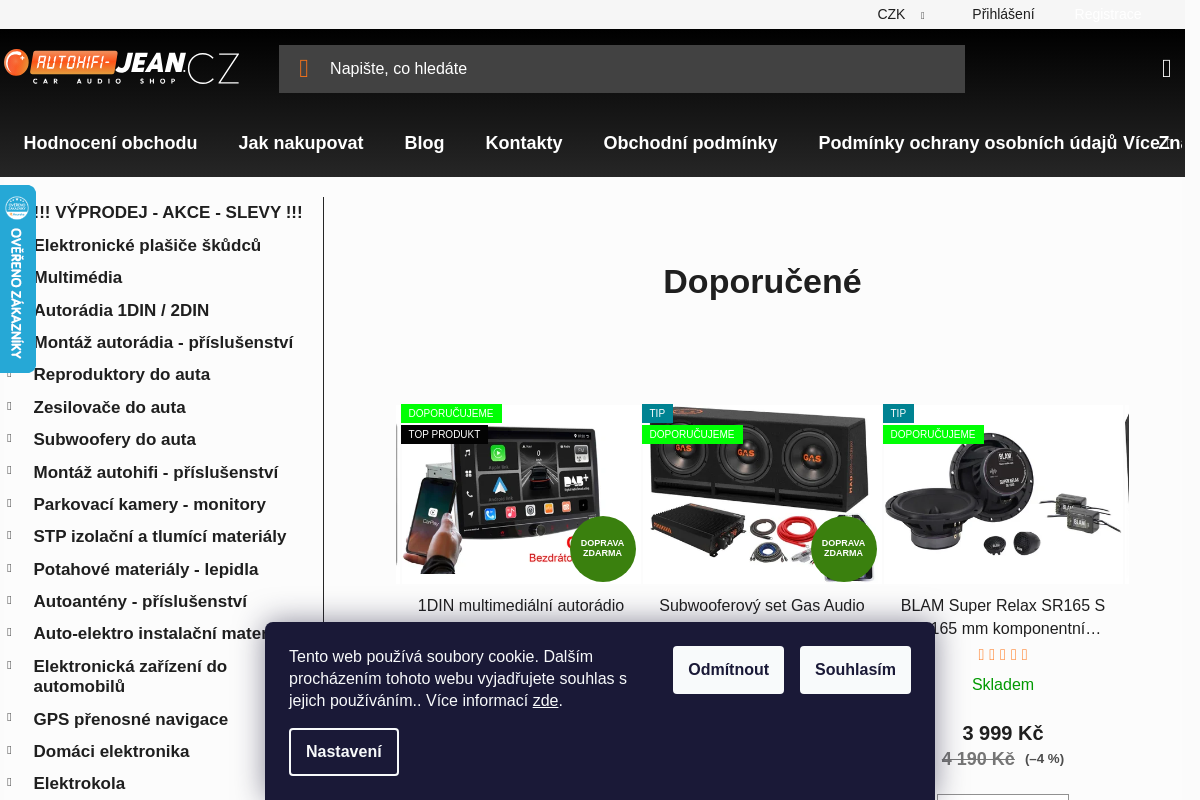Open Podmínky ochrany osobních údajů
Screen dimensions: 1200x800
coord(968,143)
